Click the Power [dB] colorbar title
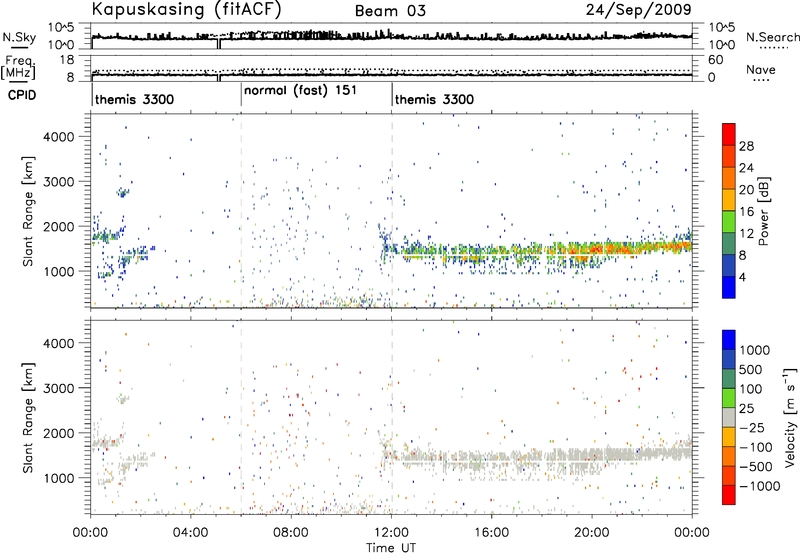This screenshot has width=800, height=554. [764, 211]
